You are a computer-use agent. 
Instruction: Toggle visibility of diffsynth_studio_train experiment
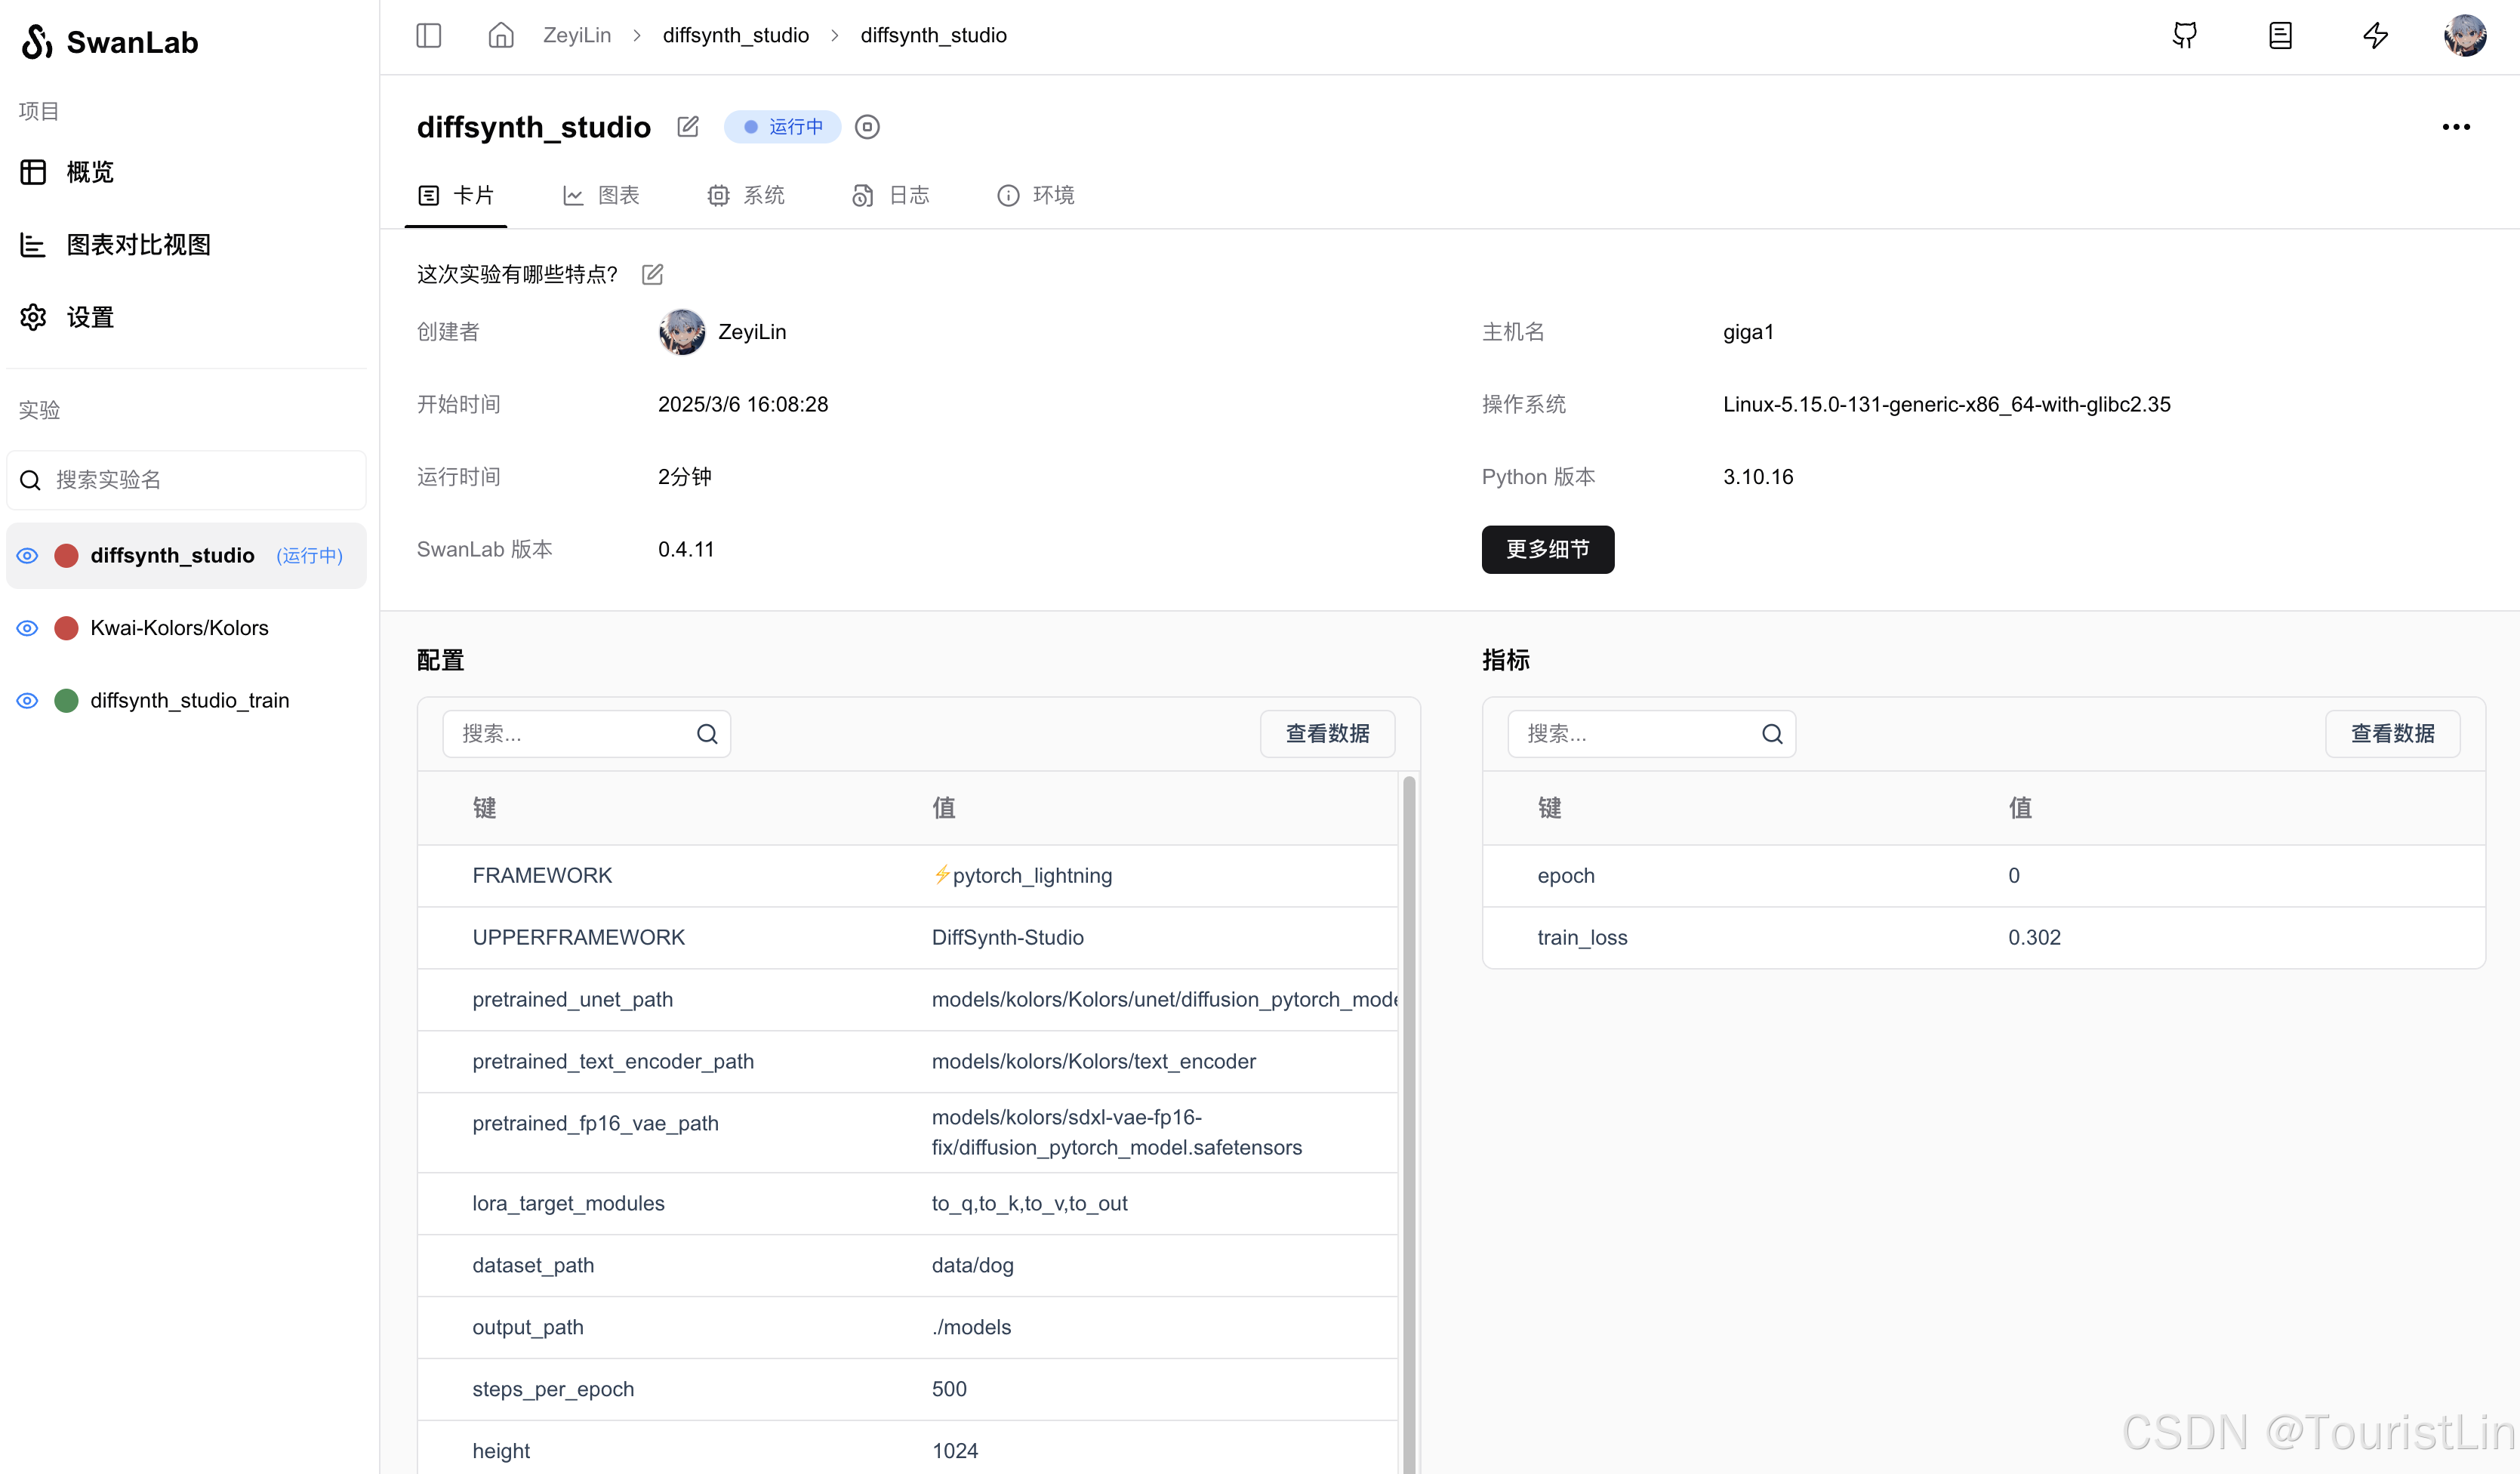coord(28,701)
